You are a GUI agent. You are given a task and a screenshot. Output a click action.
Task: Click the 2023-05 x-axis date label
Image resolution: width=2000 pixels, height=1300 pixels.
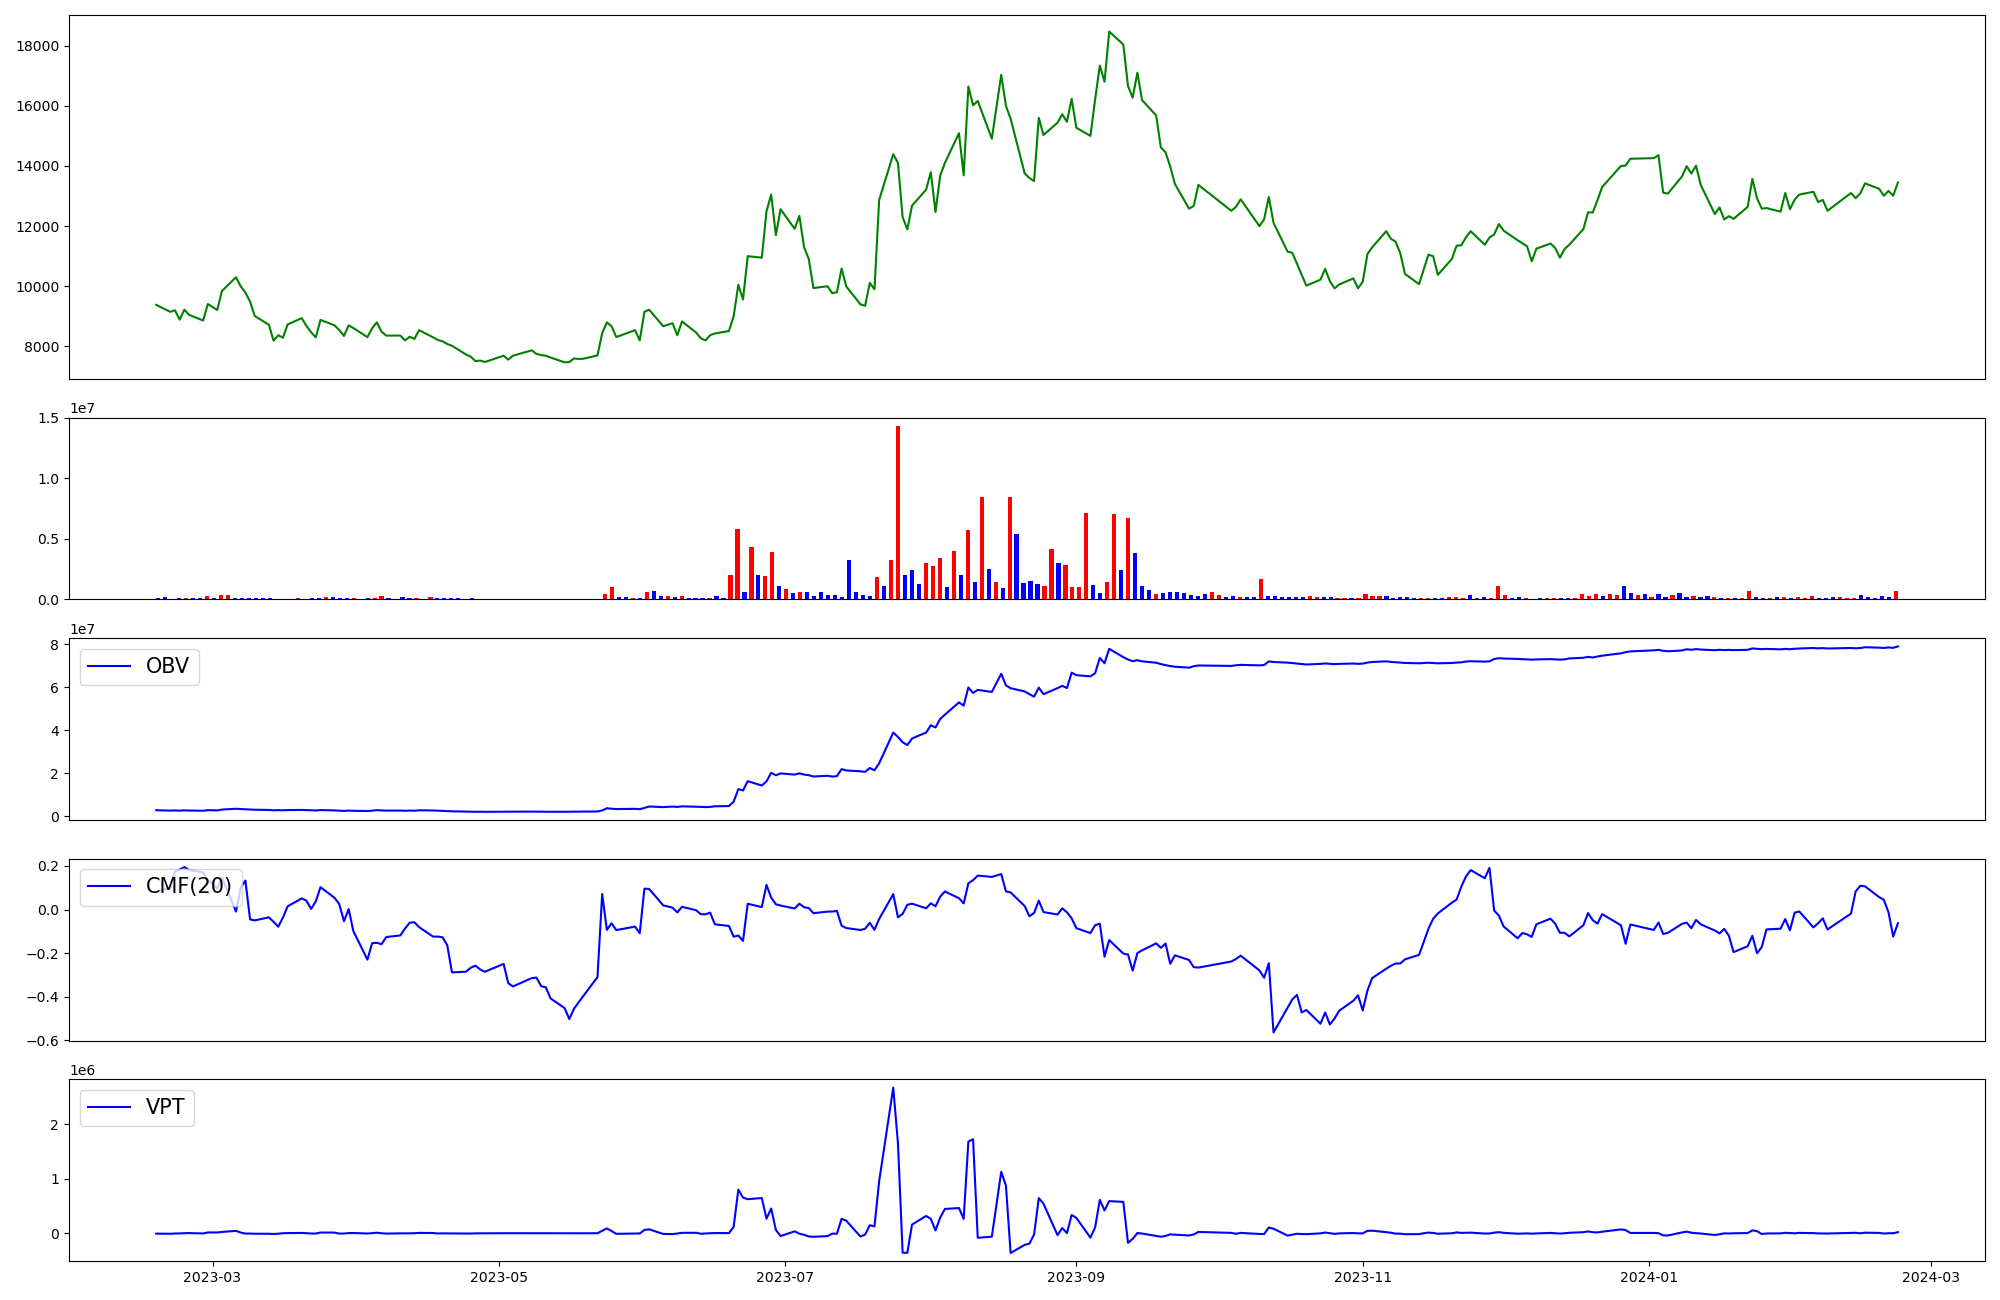click(499, 1277)
